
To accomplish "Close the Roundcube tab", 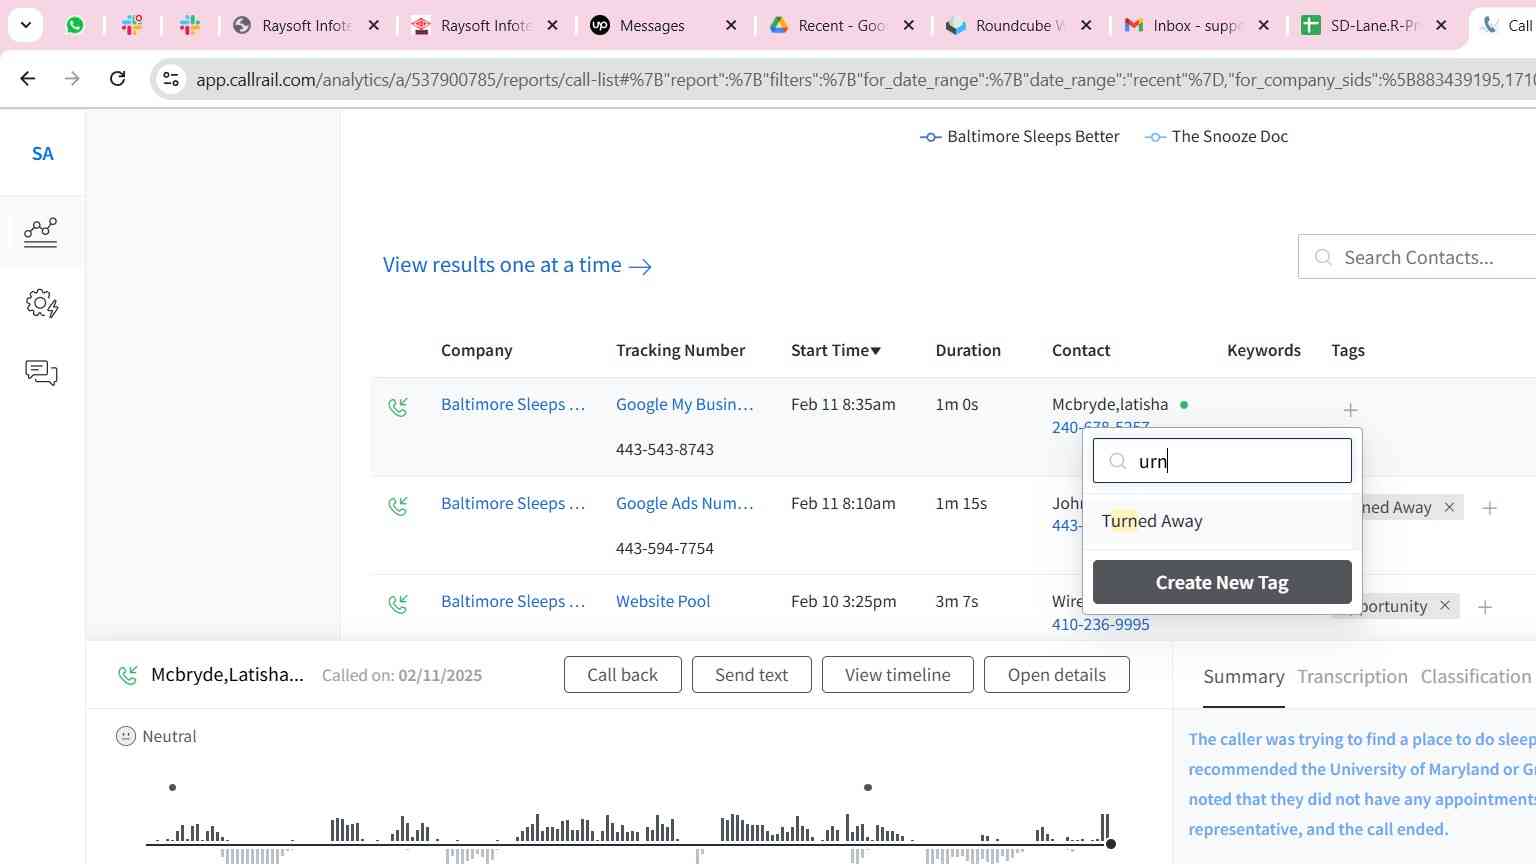I will [1086, 25].
